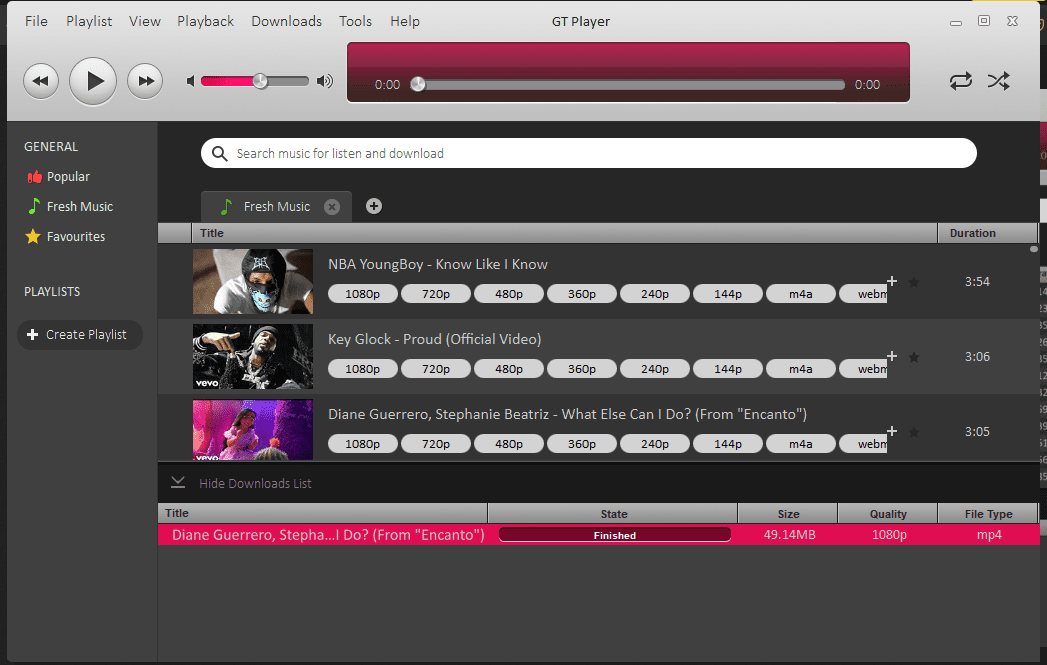Click the rewind previous track button

[x=41, y=81]
